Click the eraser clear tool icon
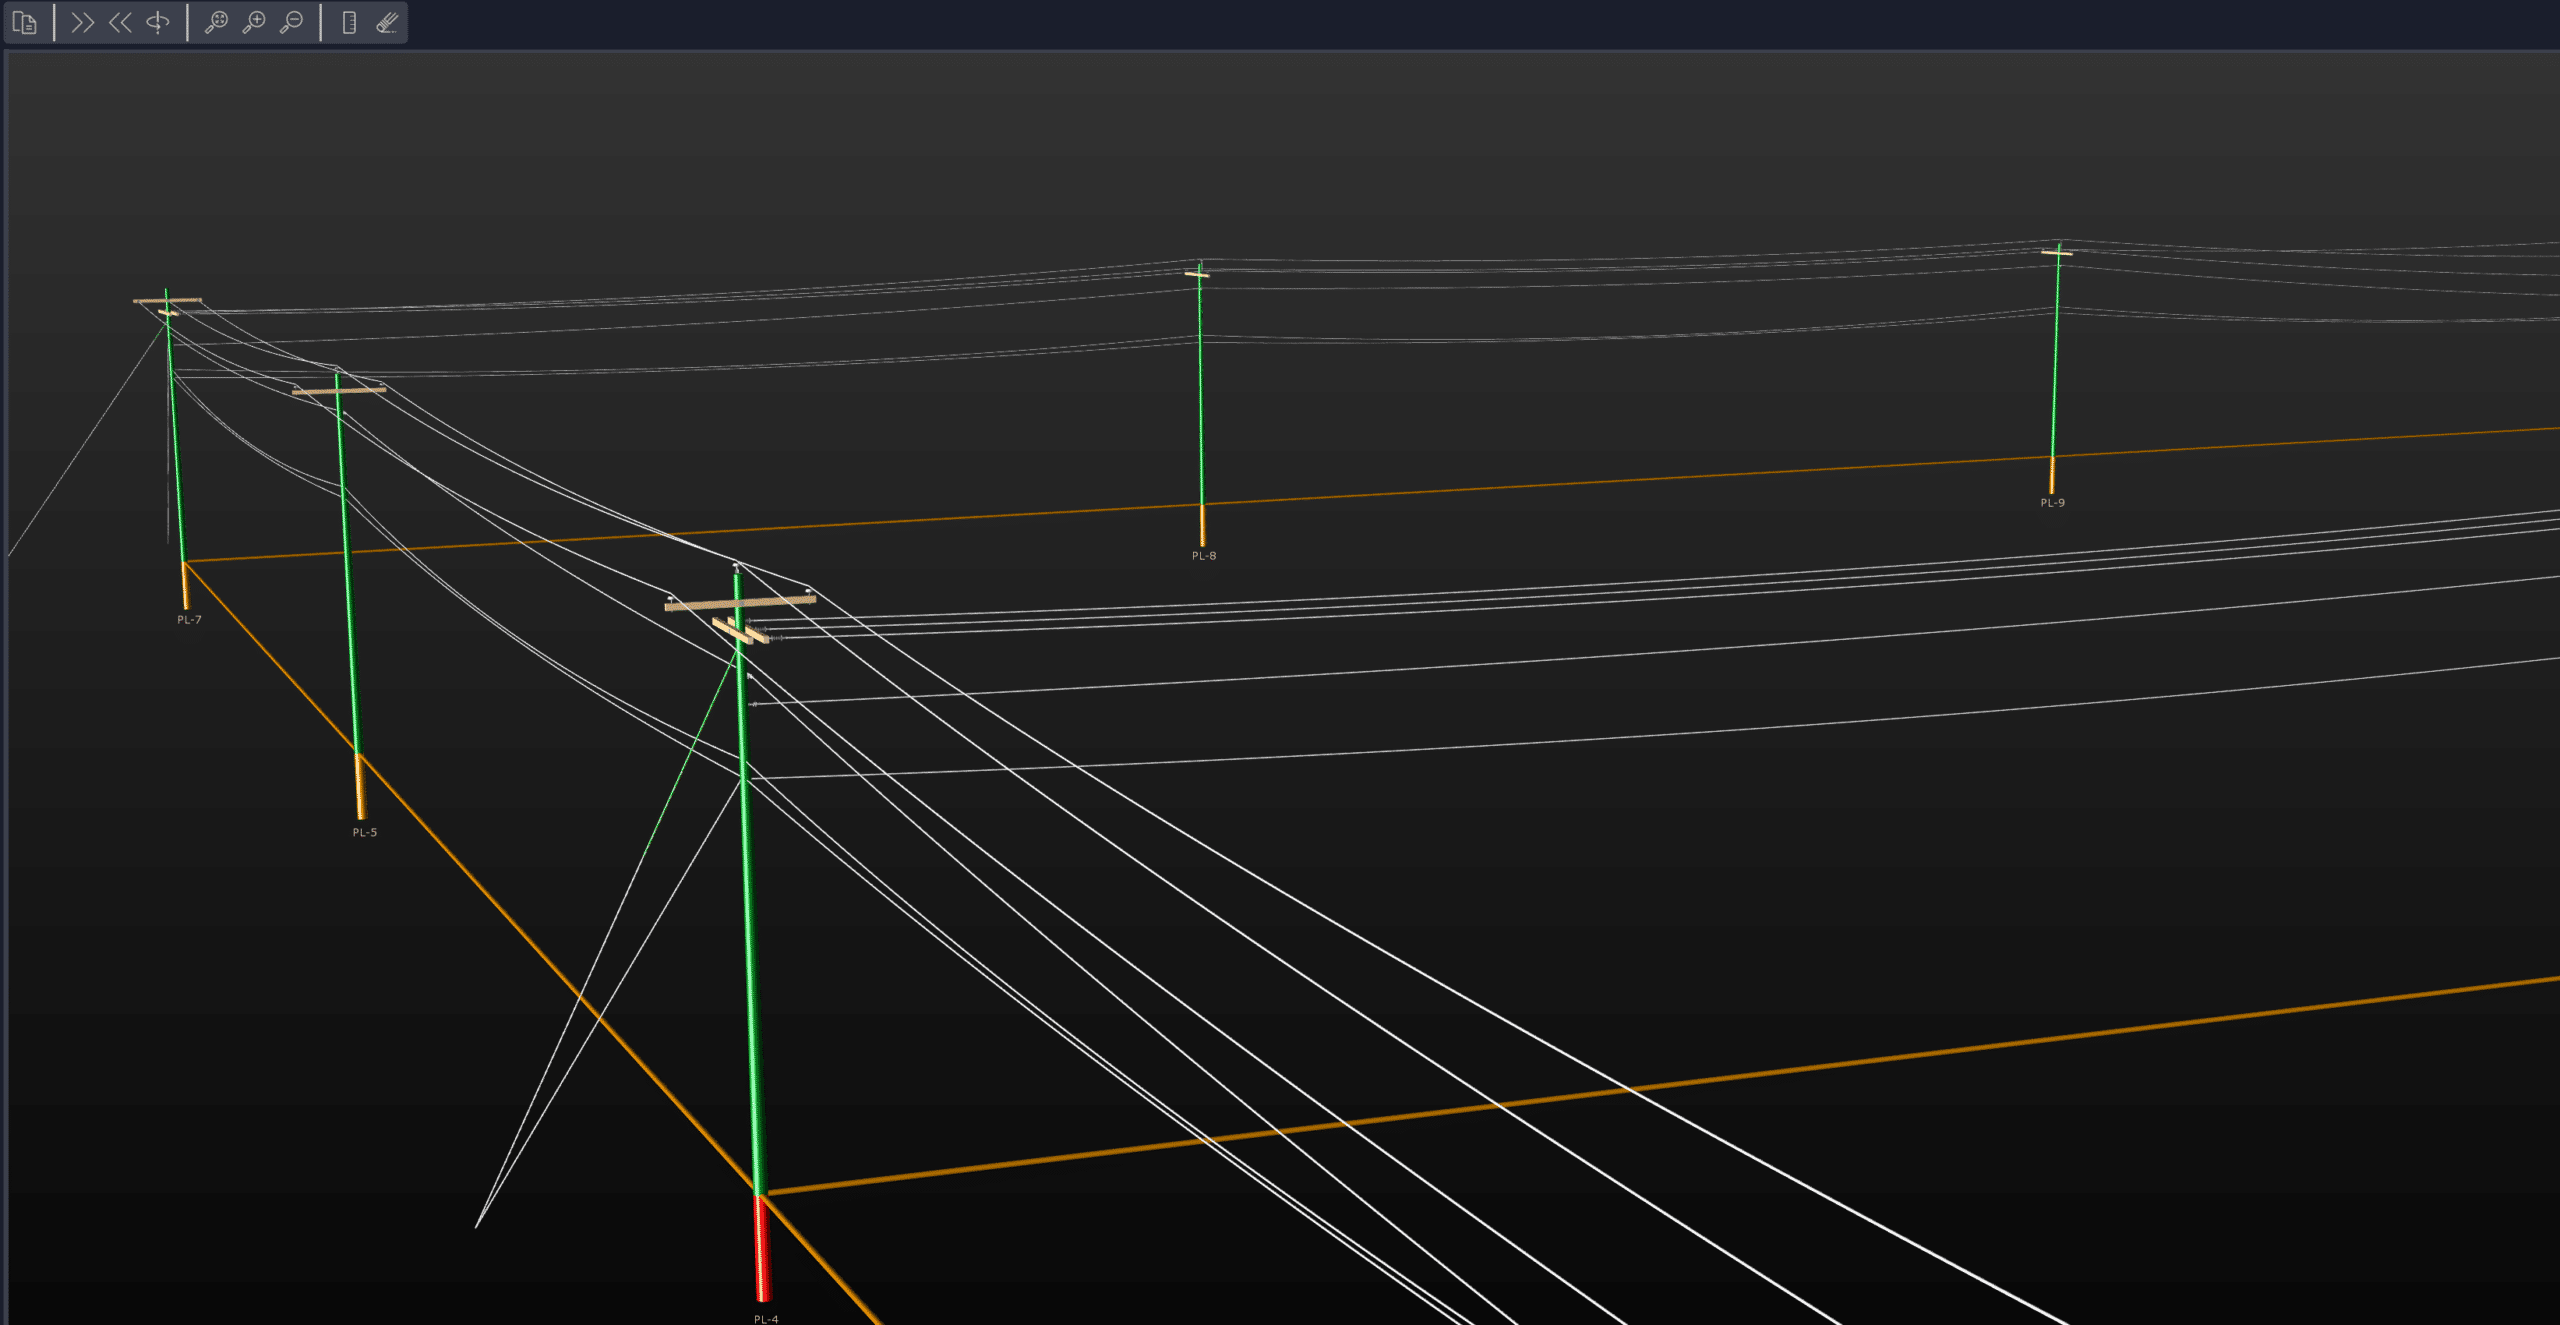This screenshot has width=2560, height=1325. point(388,22)
